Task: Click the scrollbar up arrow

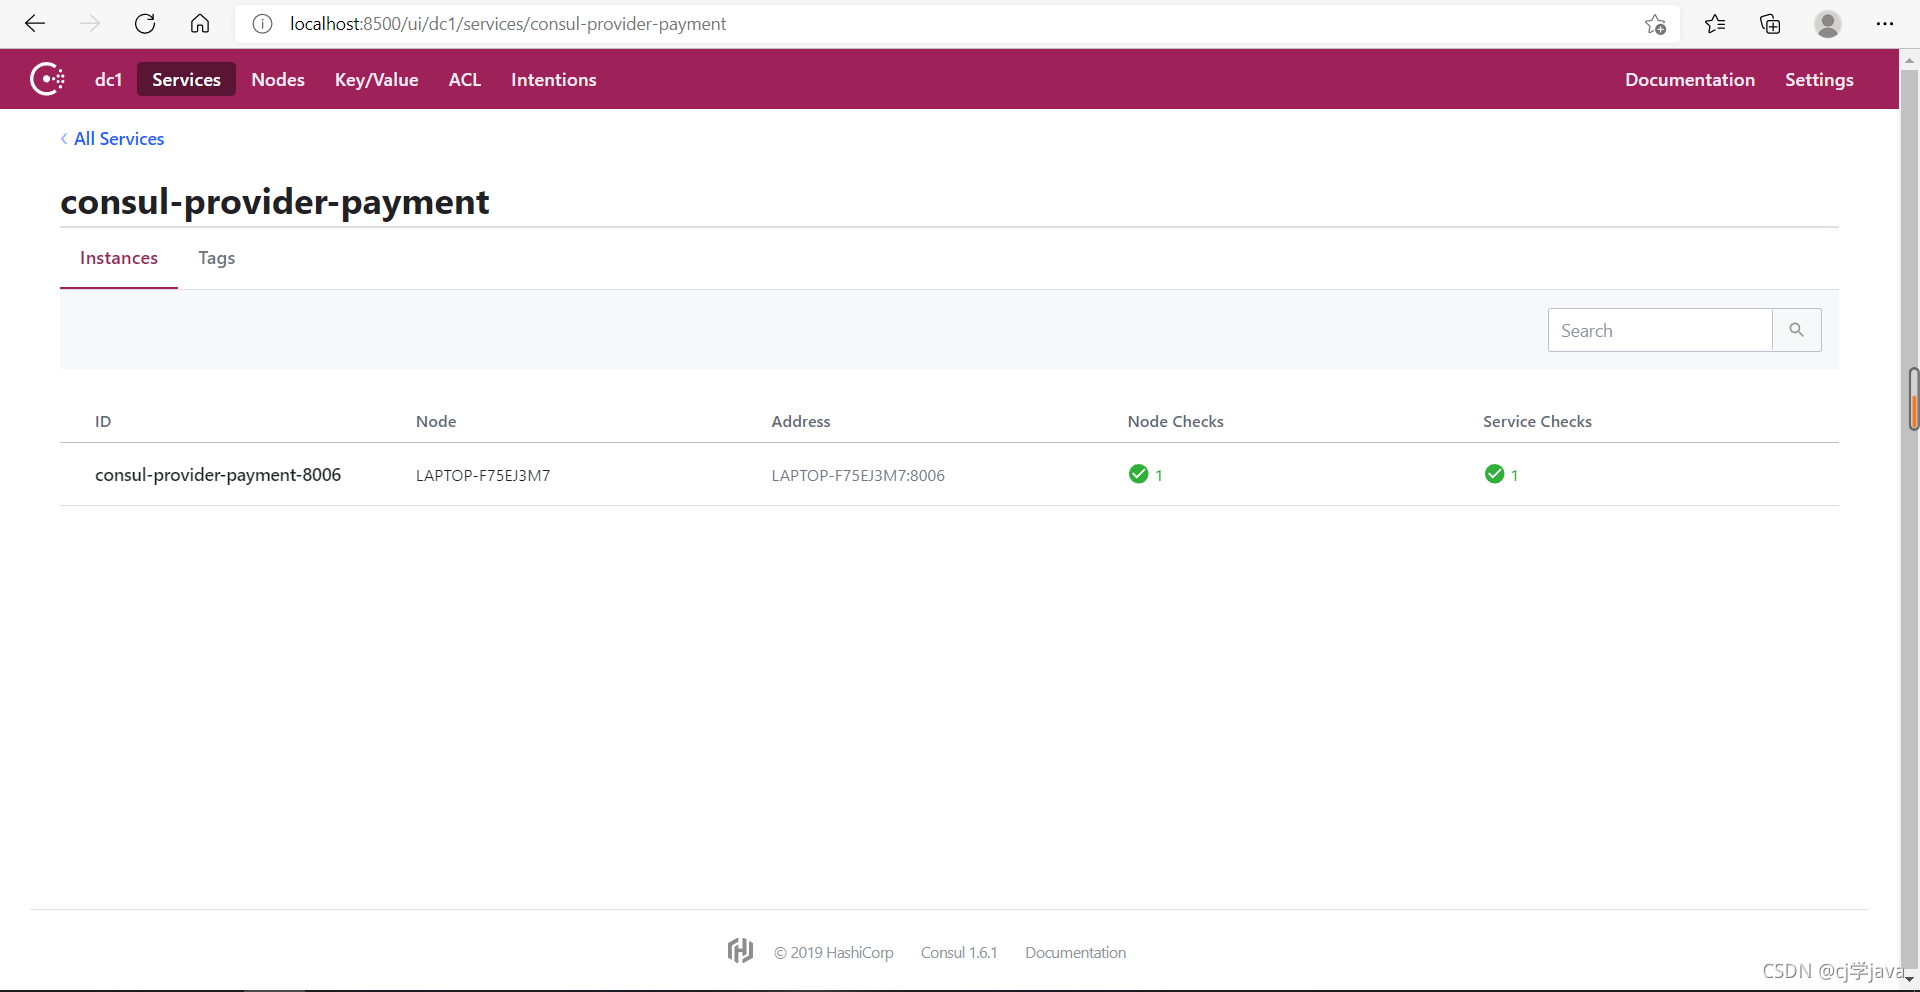Action: pos(1910,60)
